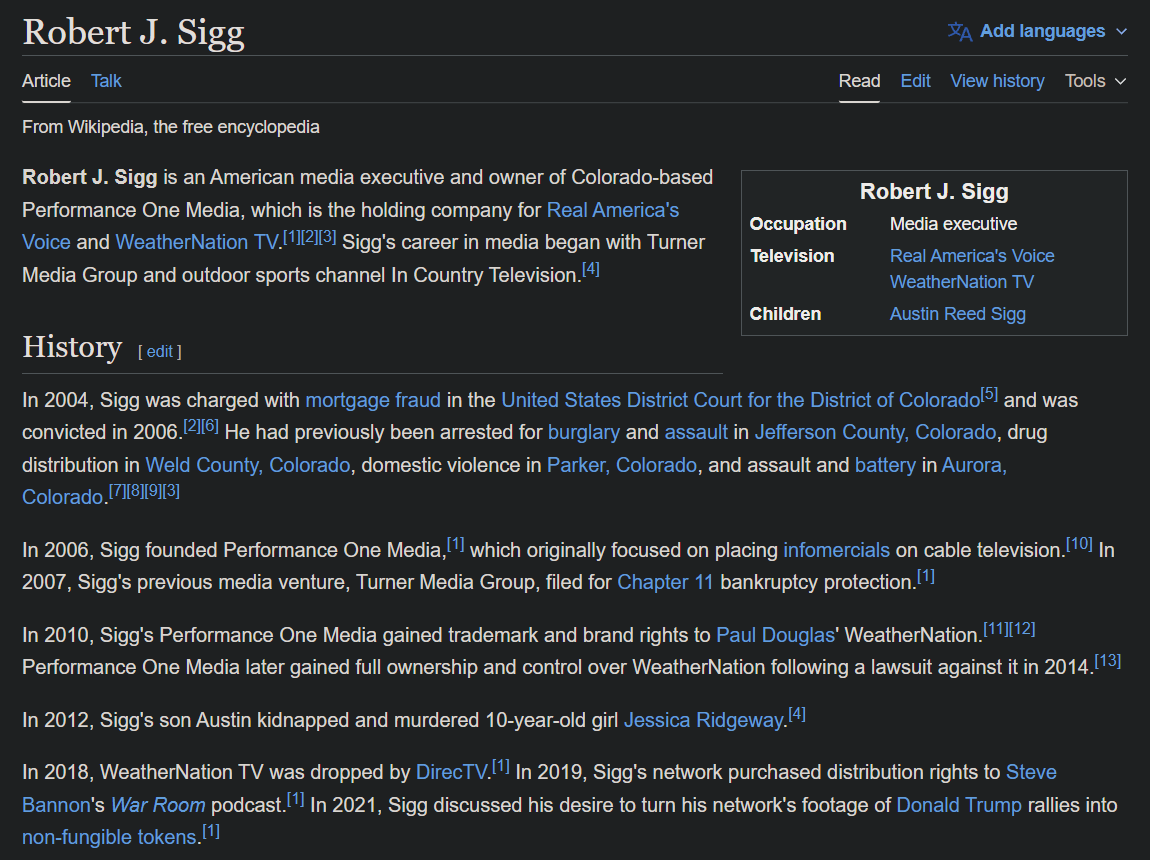Open United States District Court for Colorado link
Screen dimensions: 1150x860
click(741, 400)
